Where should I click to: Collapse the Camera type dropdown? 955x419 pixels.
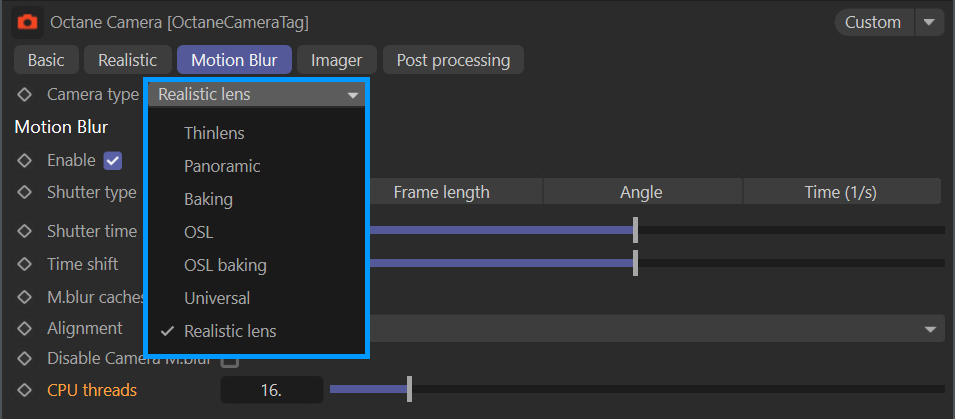click(353, 95)
